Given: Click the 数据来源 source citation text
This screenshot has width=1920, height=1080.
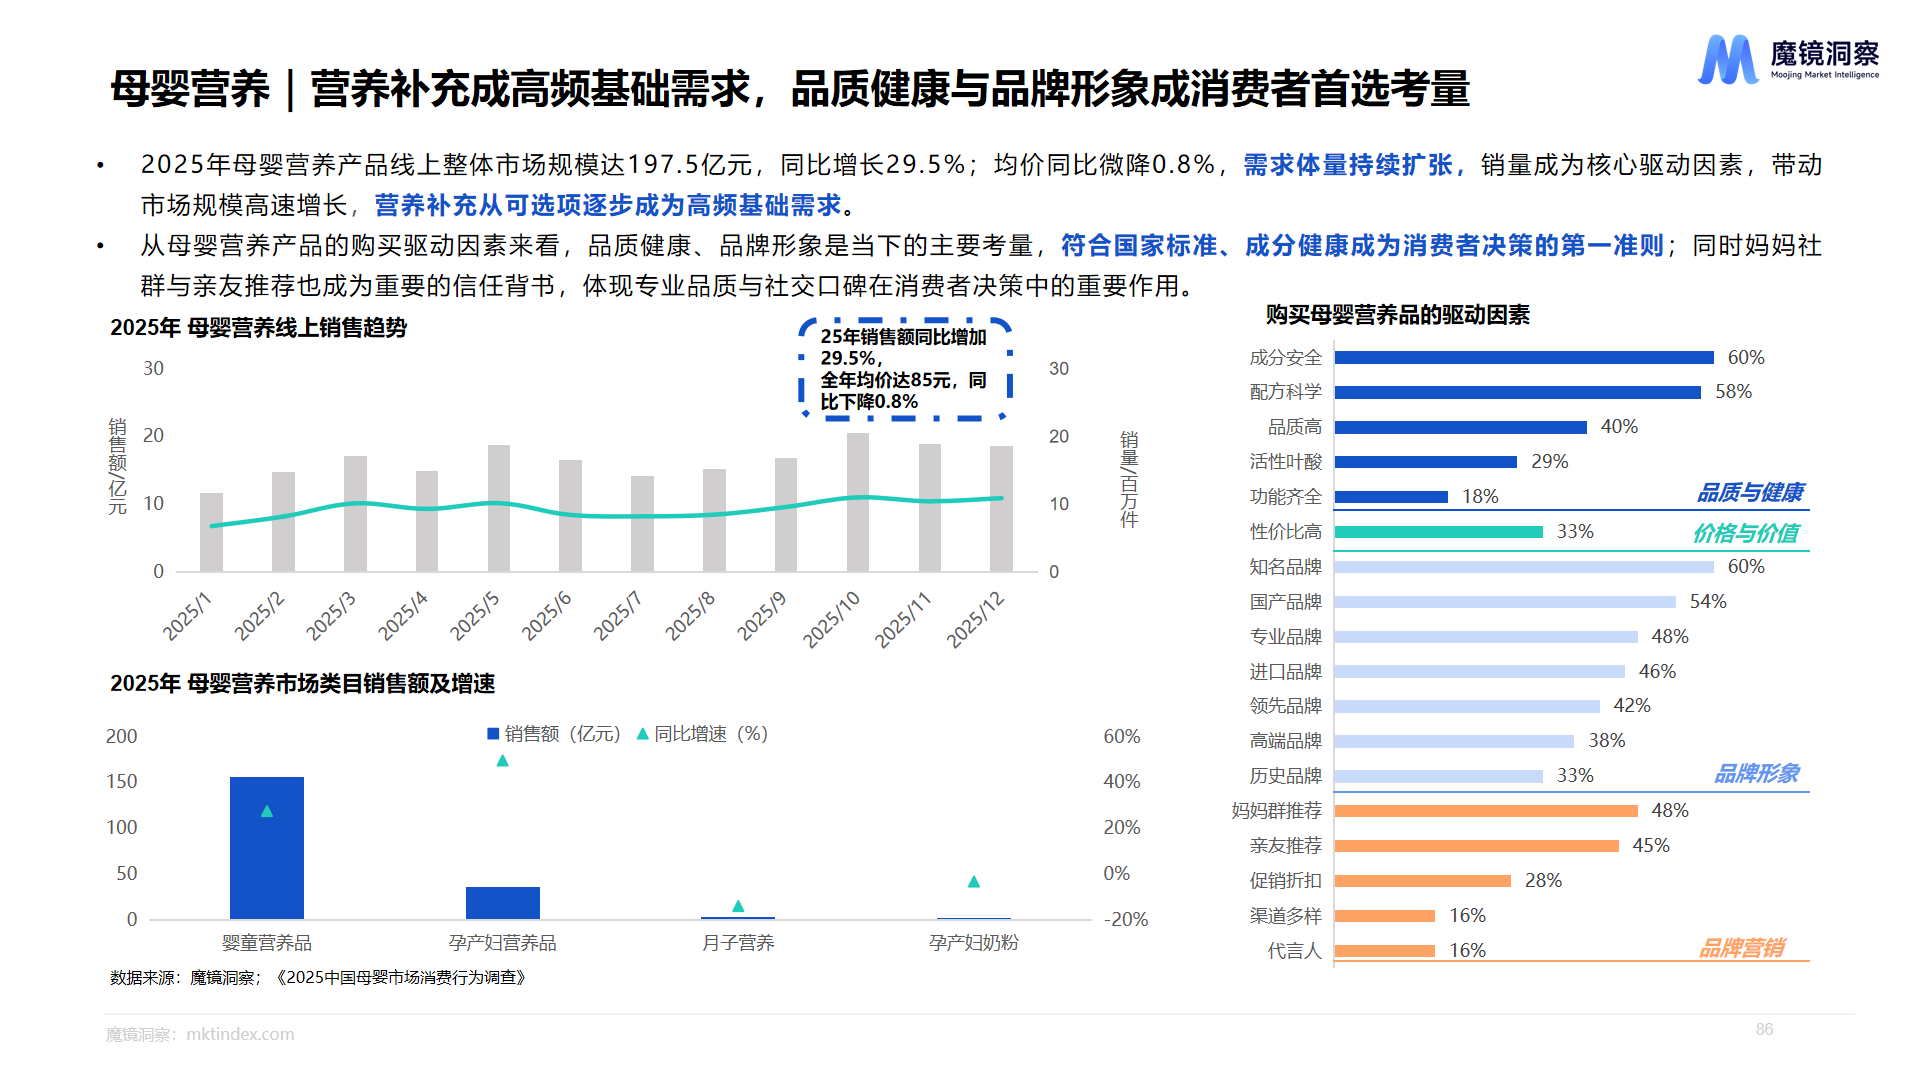Looking at the screenshot, I should tap(318, 977).
